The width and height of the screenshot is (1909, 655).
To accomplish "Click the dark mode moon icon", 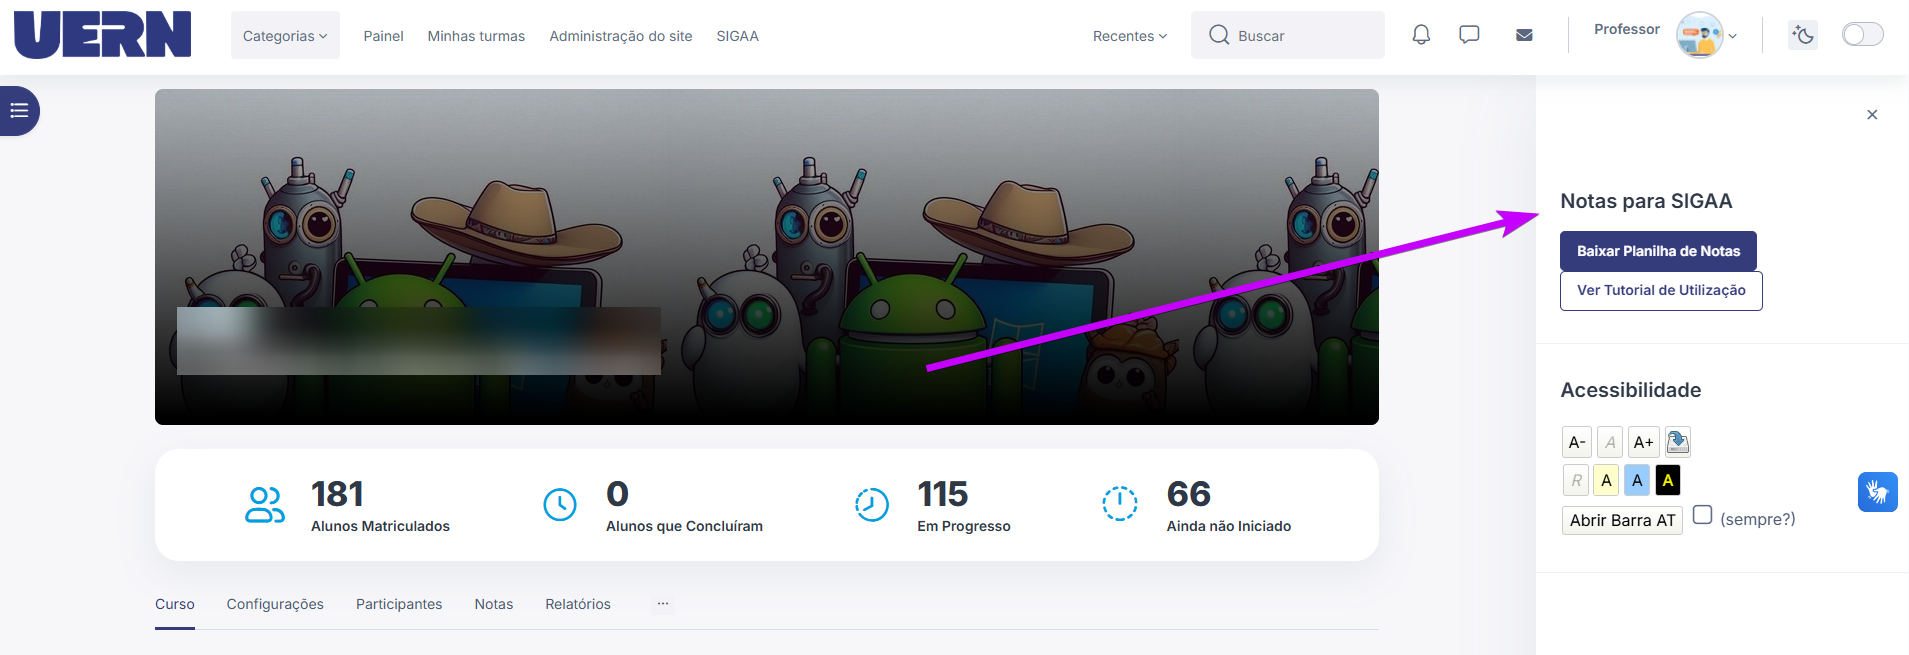I will pos(1803,35).
